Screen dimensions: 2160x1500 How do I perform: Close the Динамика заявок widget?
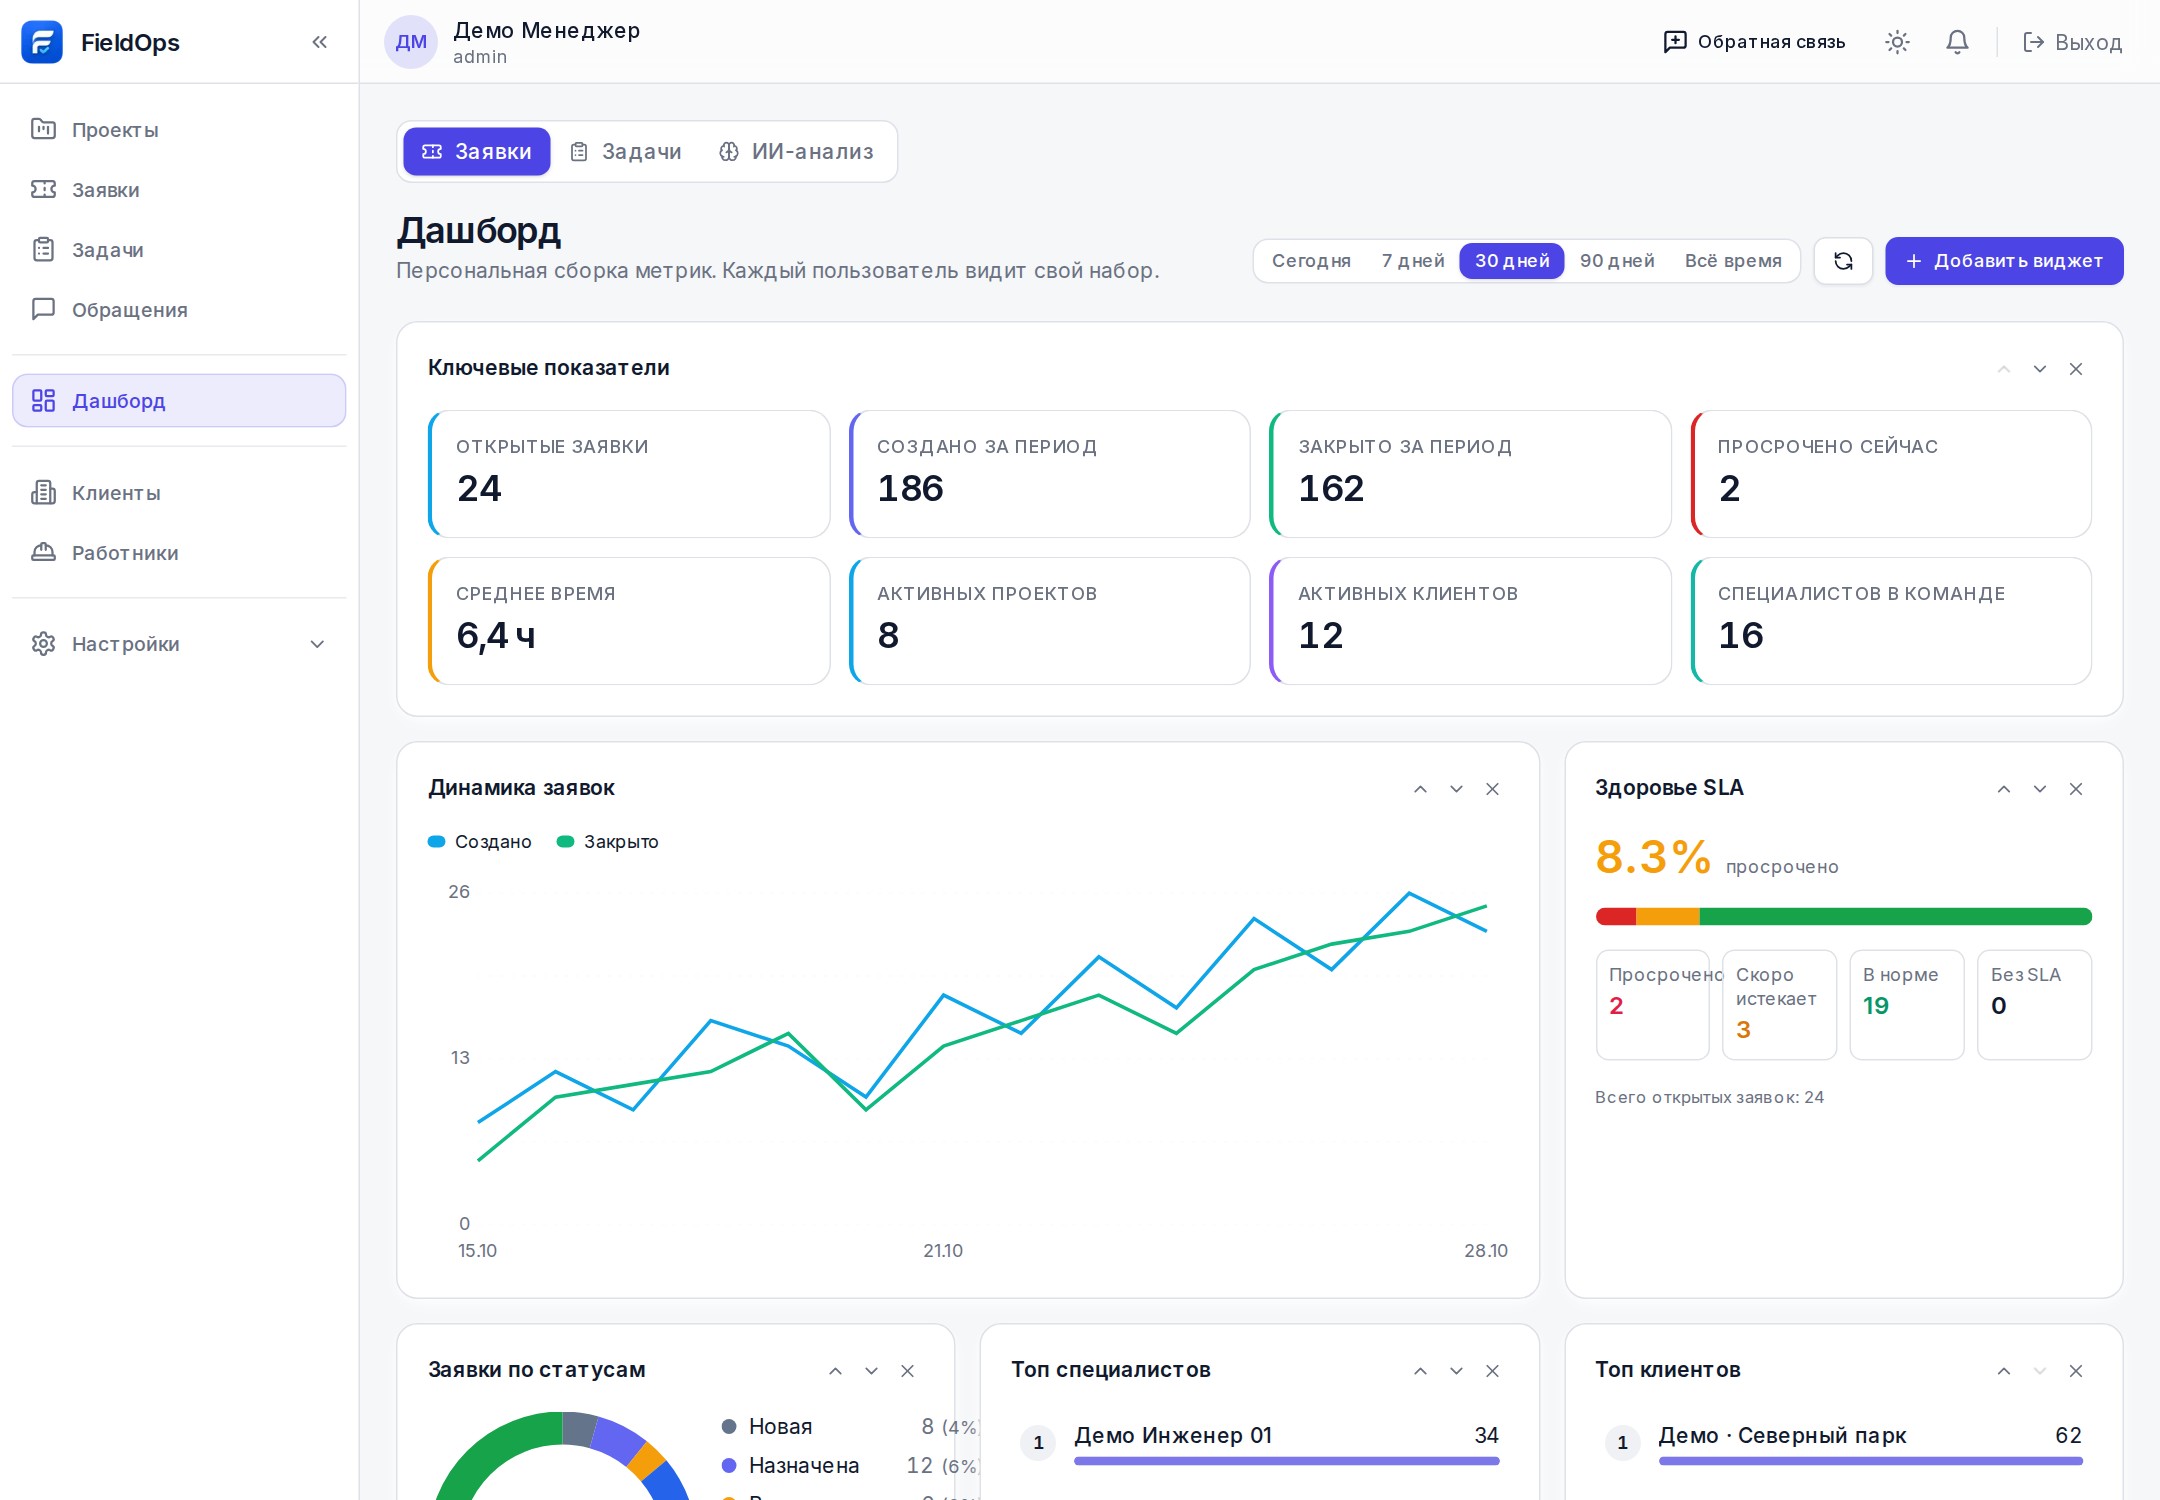(1492, 789)
